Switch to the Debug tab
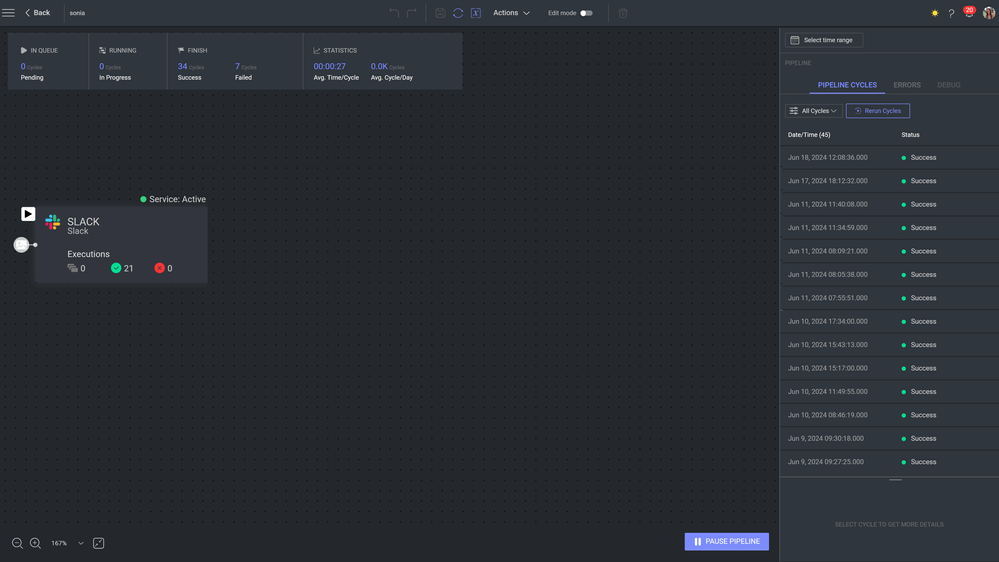The width and height of the screenshot is (999, 562). pos(949,85)
